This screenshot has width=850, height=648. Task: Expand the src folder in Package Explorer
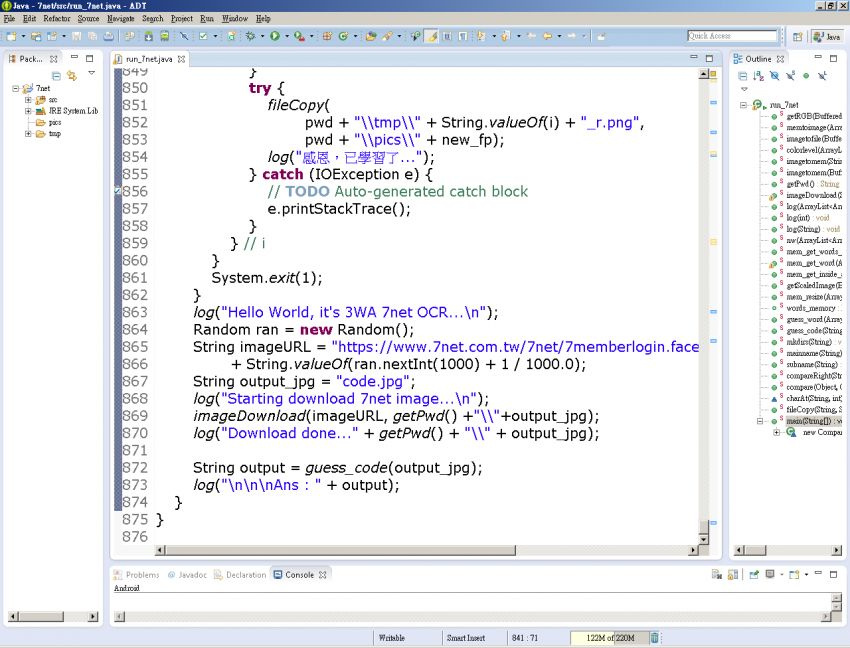tap(27, 100)
